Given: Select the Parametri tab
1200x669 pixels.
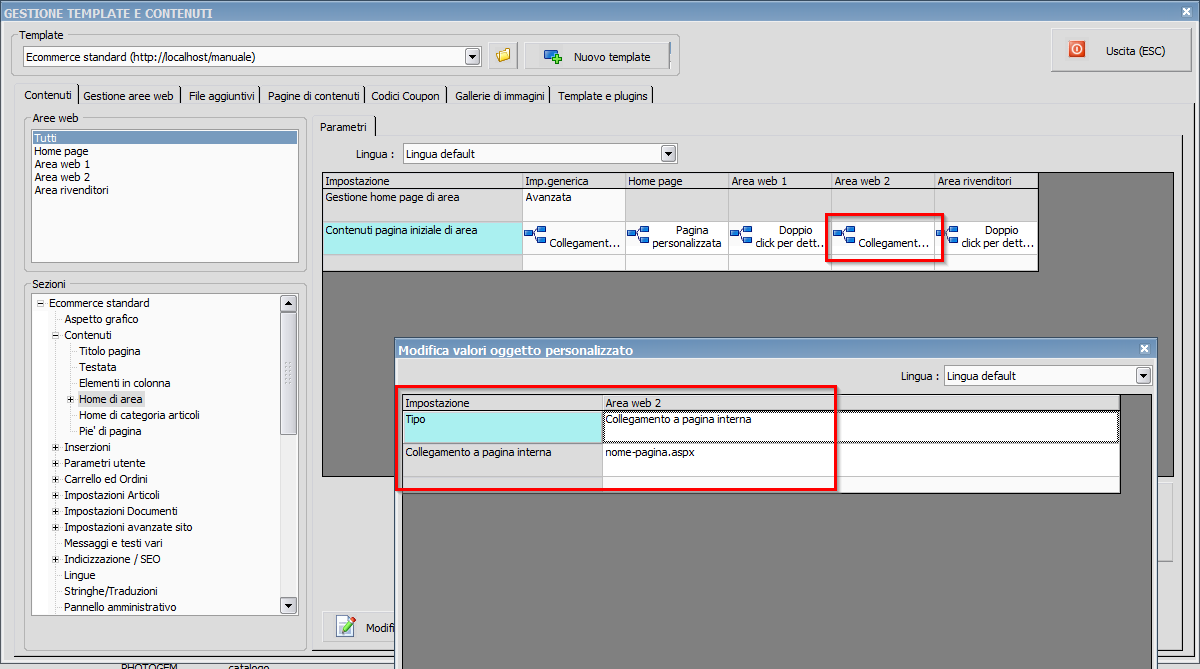Looking at the screenshot, I should [x=343, y=127].
